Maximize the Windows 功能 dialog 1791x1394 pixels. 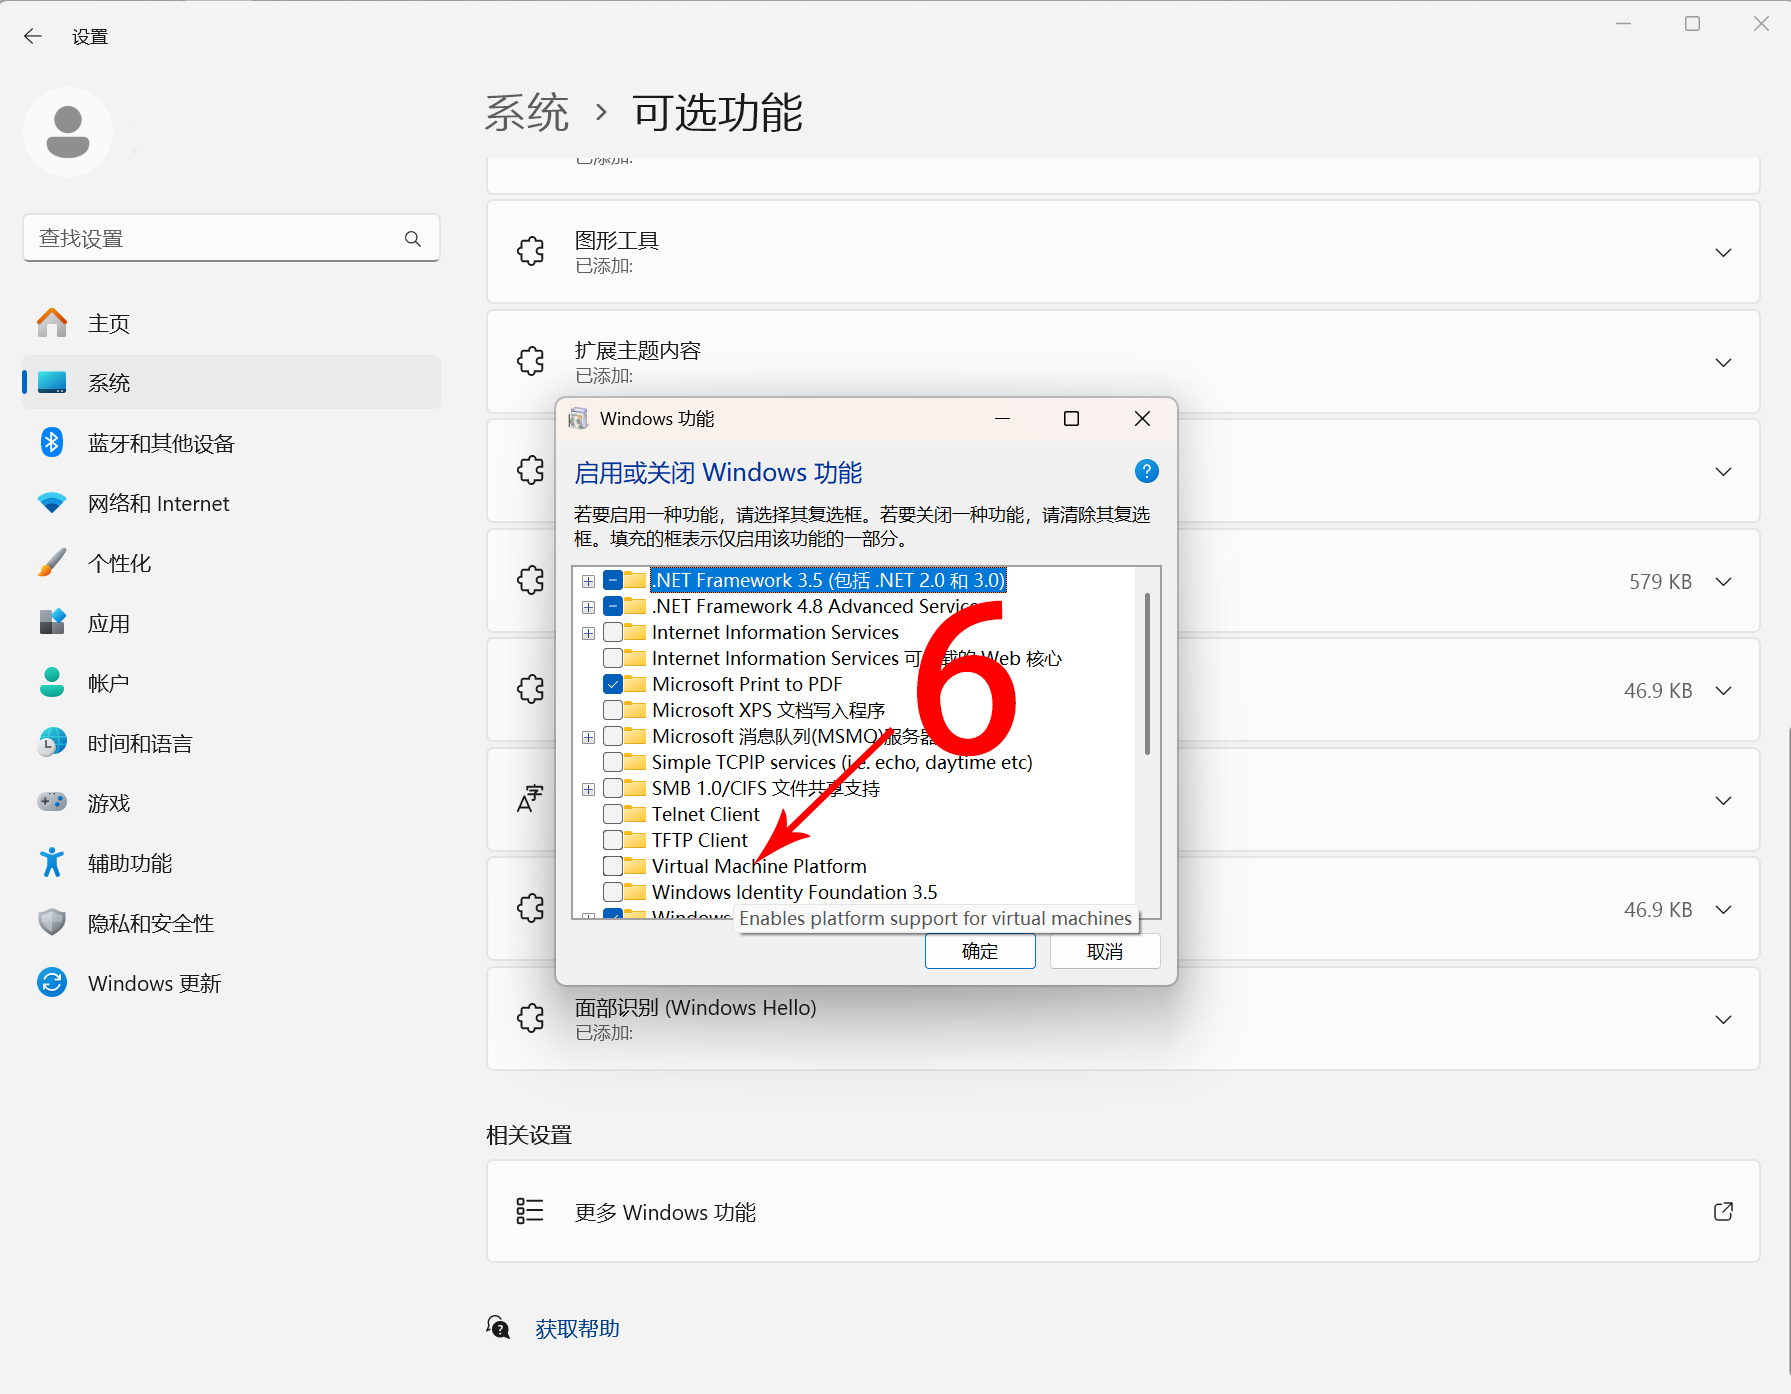pyautogui.click(x=1071, y=418)
